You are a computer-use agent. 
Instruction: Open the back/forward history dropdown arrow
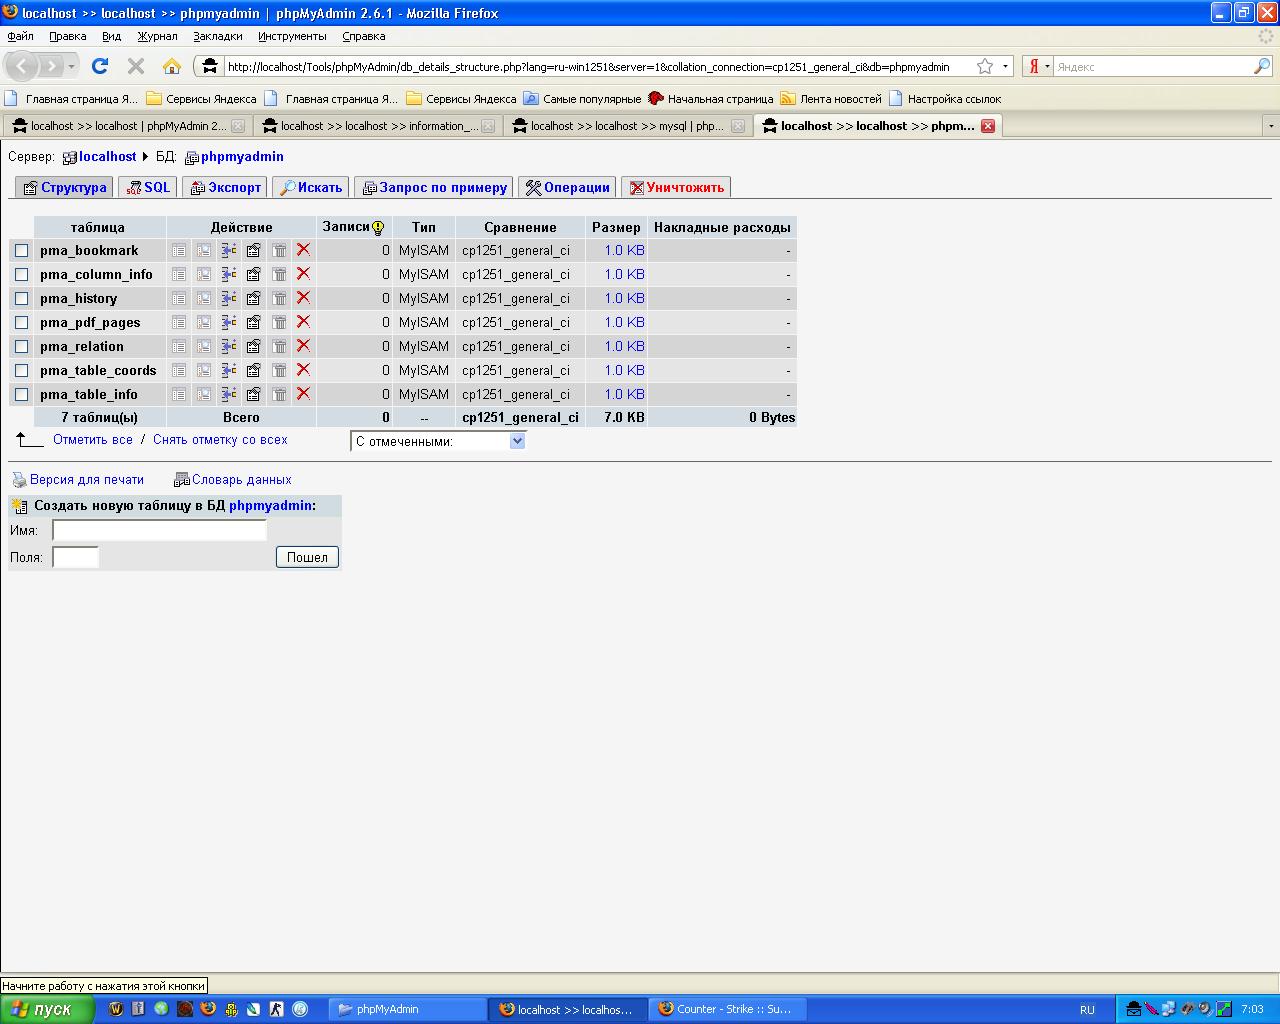(71, 66)
